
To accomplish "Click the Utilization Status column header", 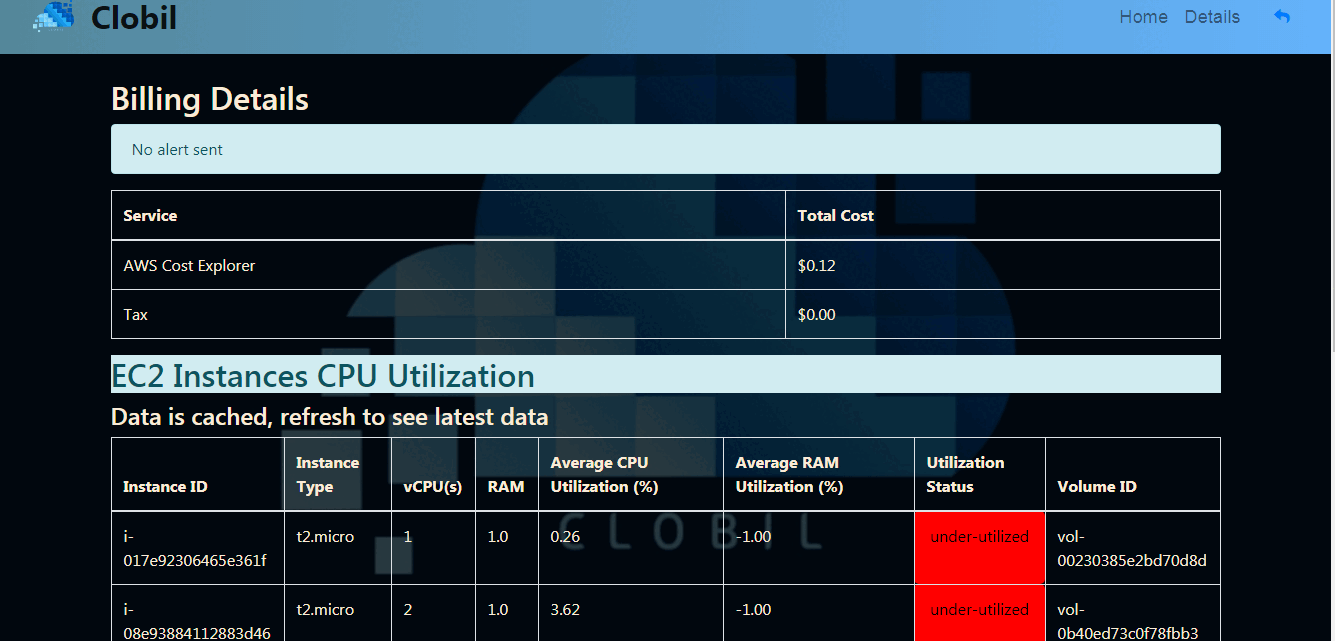I will [965, 475].
